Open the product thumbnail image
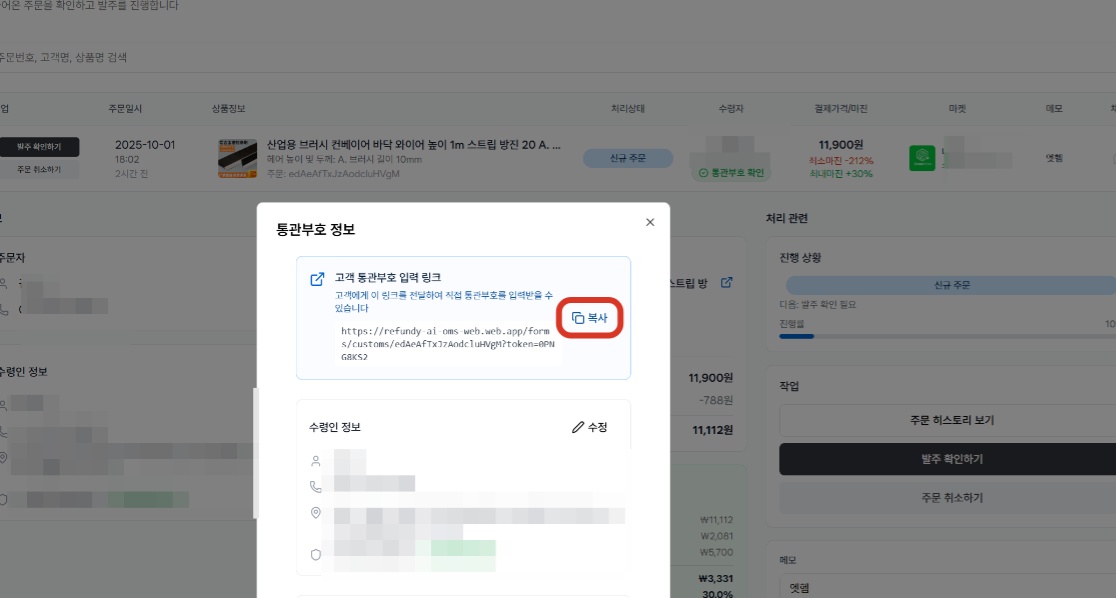 (237, 158)
